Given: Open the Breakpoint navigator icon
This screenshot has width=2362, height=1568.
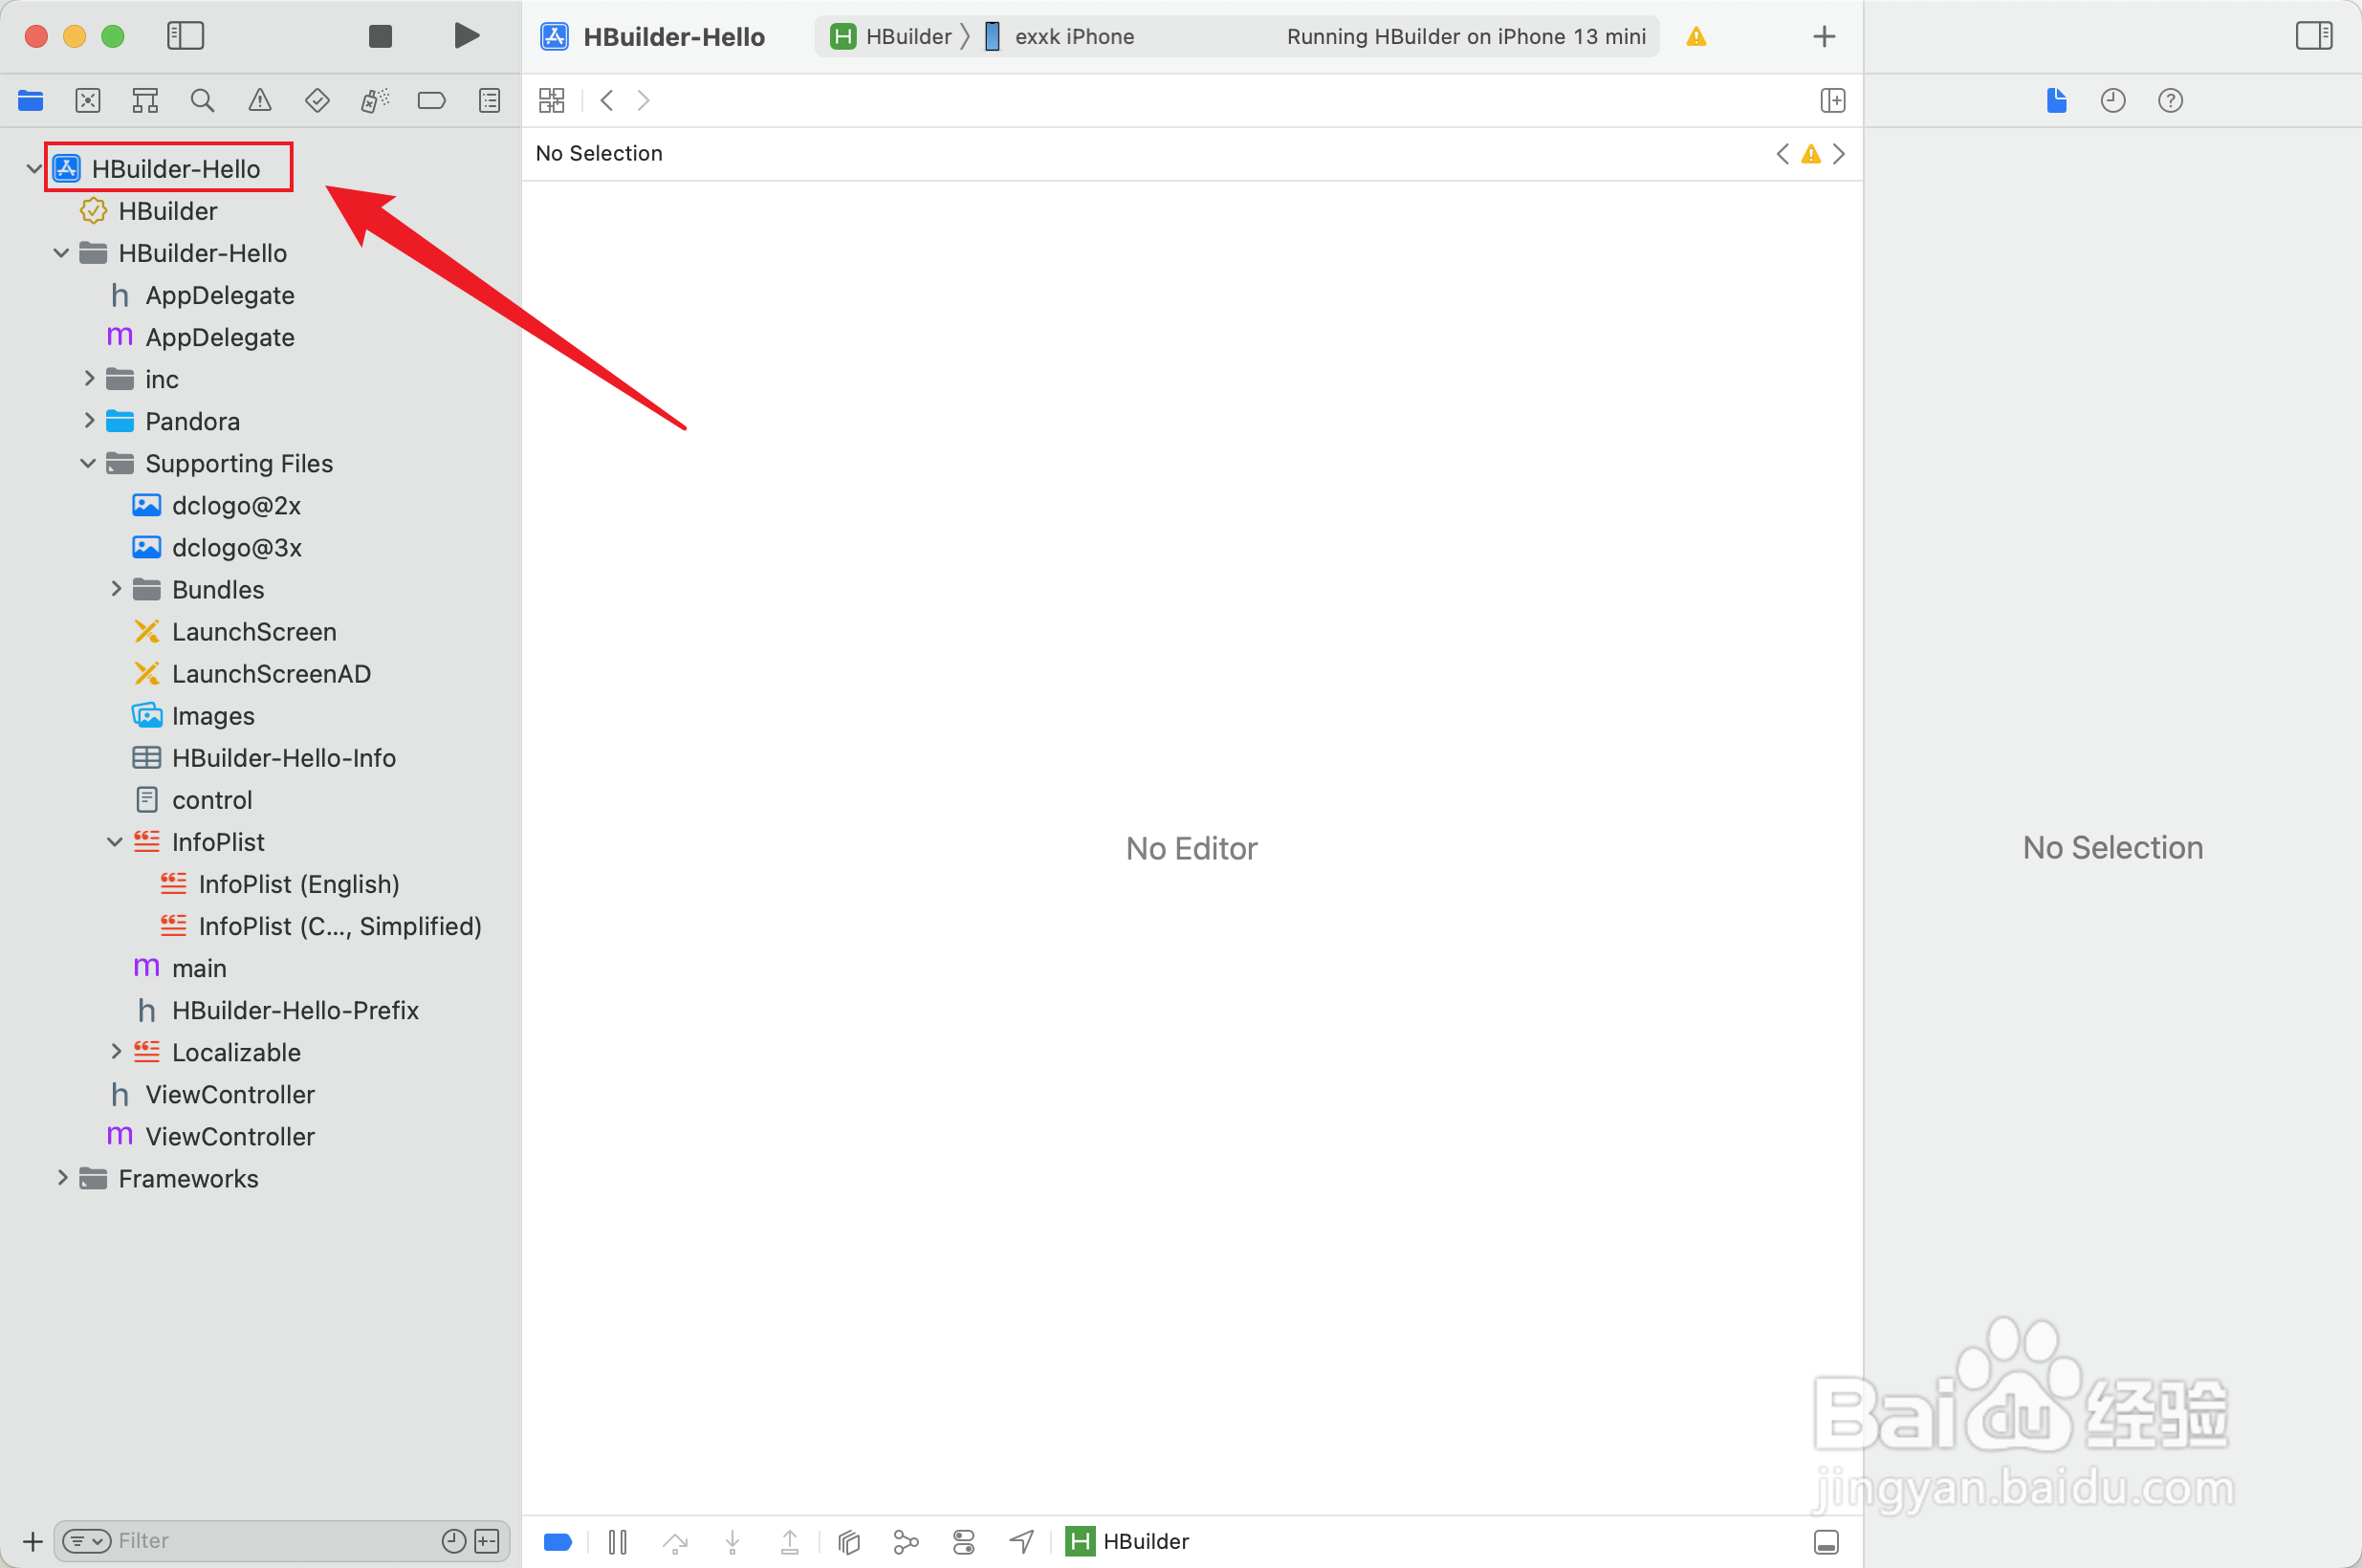Looking at the screenshot, I should point(432,100).
